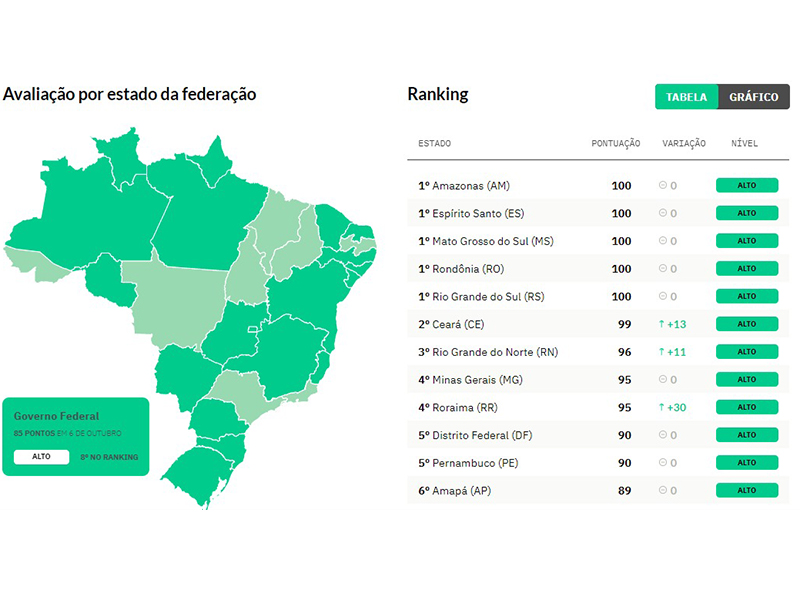Switch the ranking view to Tabela

coord(686,97)
